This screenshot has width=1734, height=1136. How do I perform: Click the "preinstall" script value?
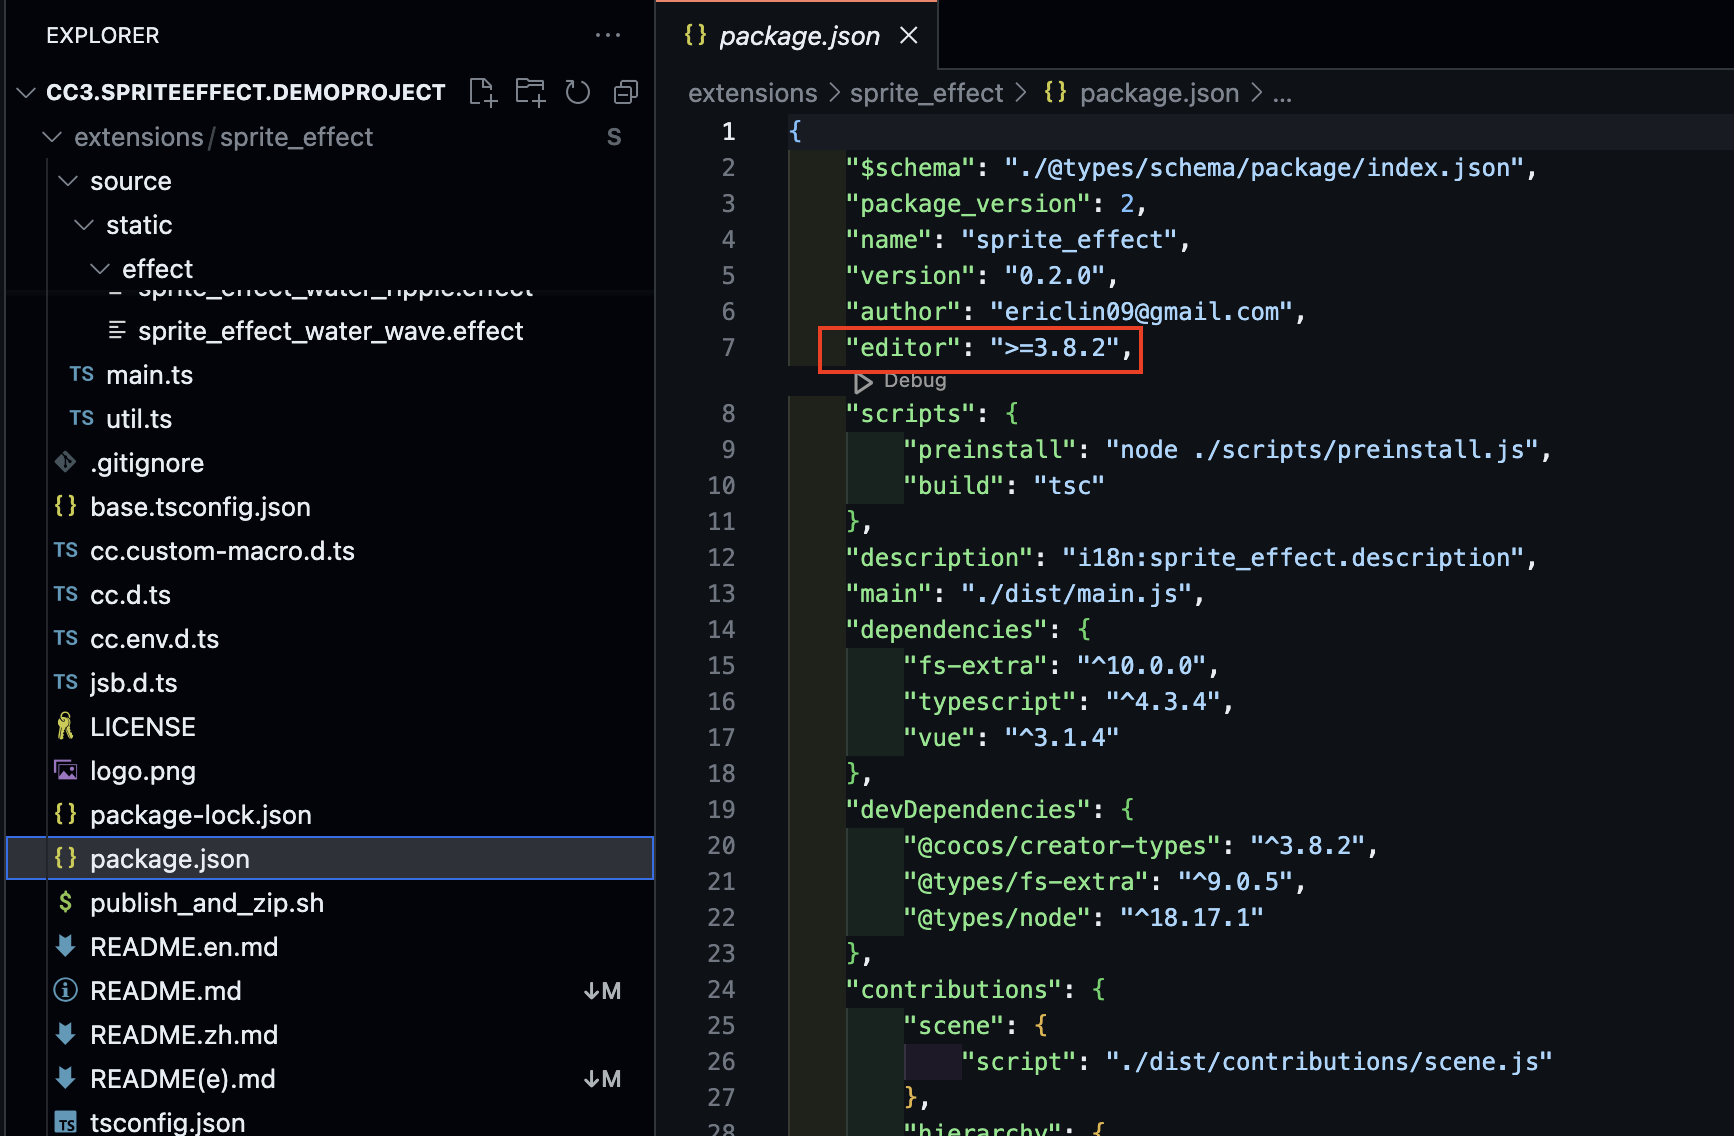1321,449
